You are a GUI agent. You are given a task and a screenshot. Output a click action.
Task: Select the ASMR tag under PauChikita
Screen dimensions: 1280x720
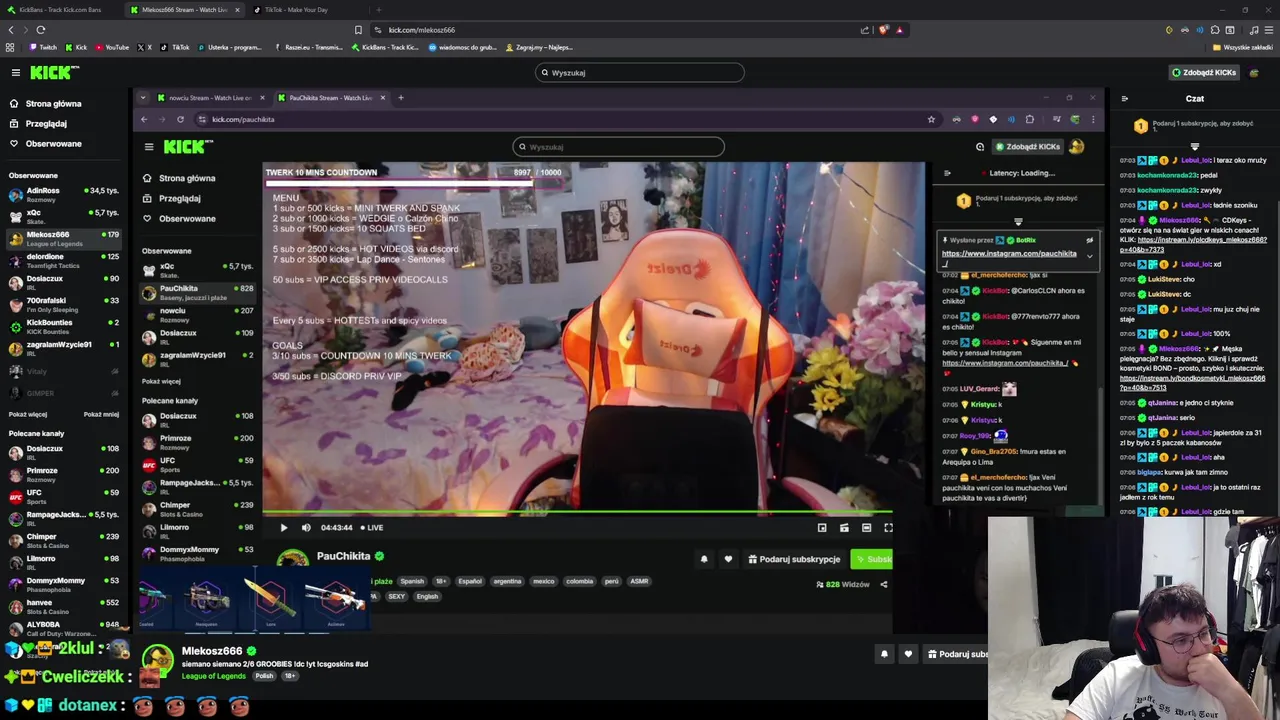[x=639, y=581]
